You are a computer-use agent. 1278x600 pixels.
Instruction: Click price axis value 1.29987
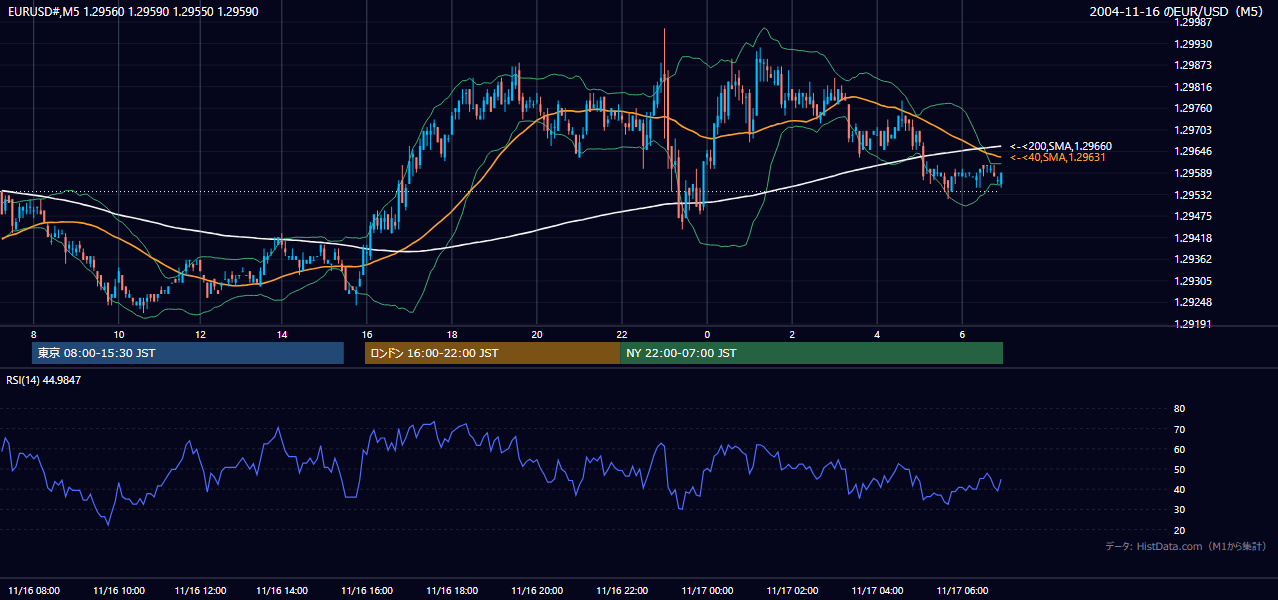point(1194,22)
